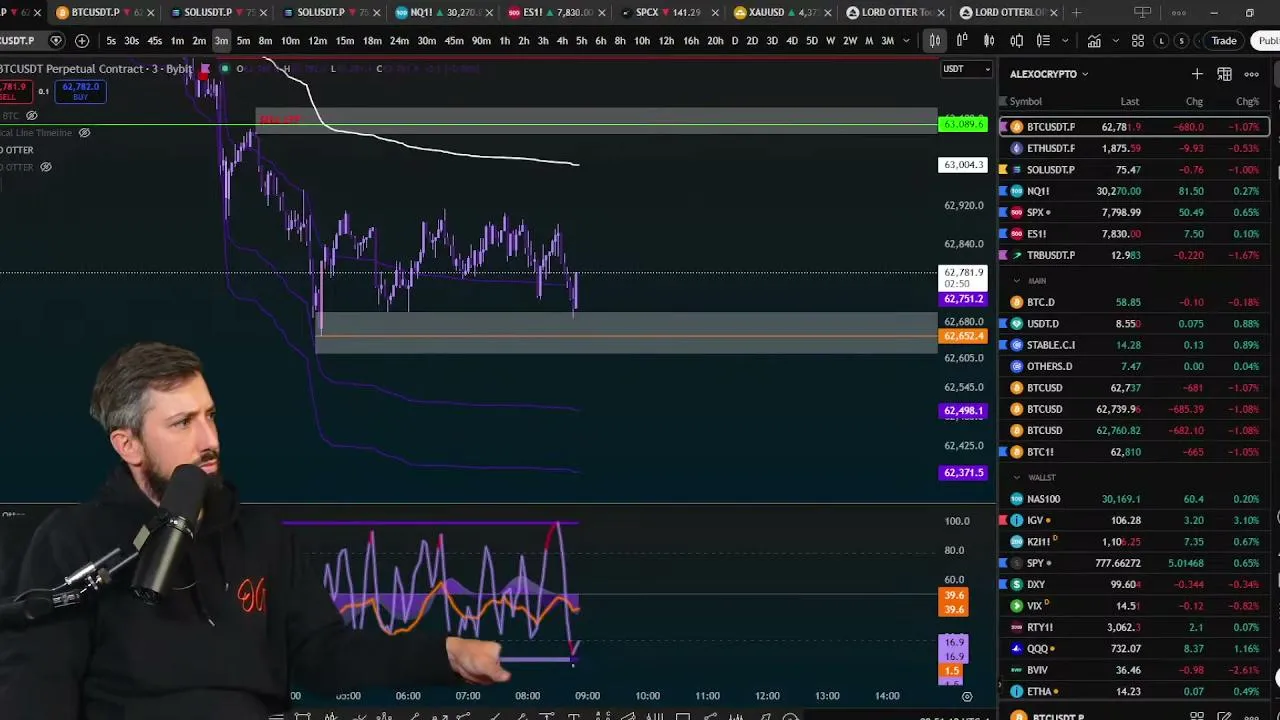Select the TRBUSDT.P row in the watchlist
This screenshot has height=720, width=1280.
(x=1135, y=255)
